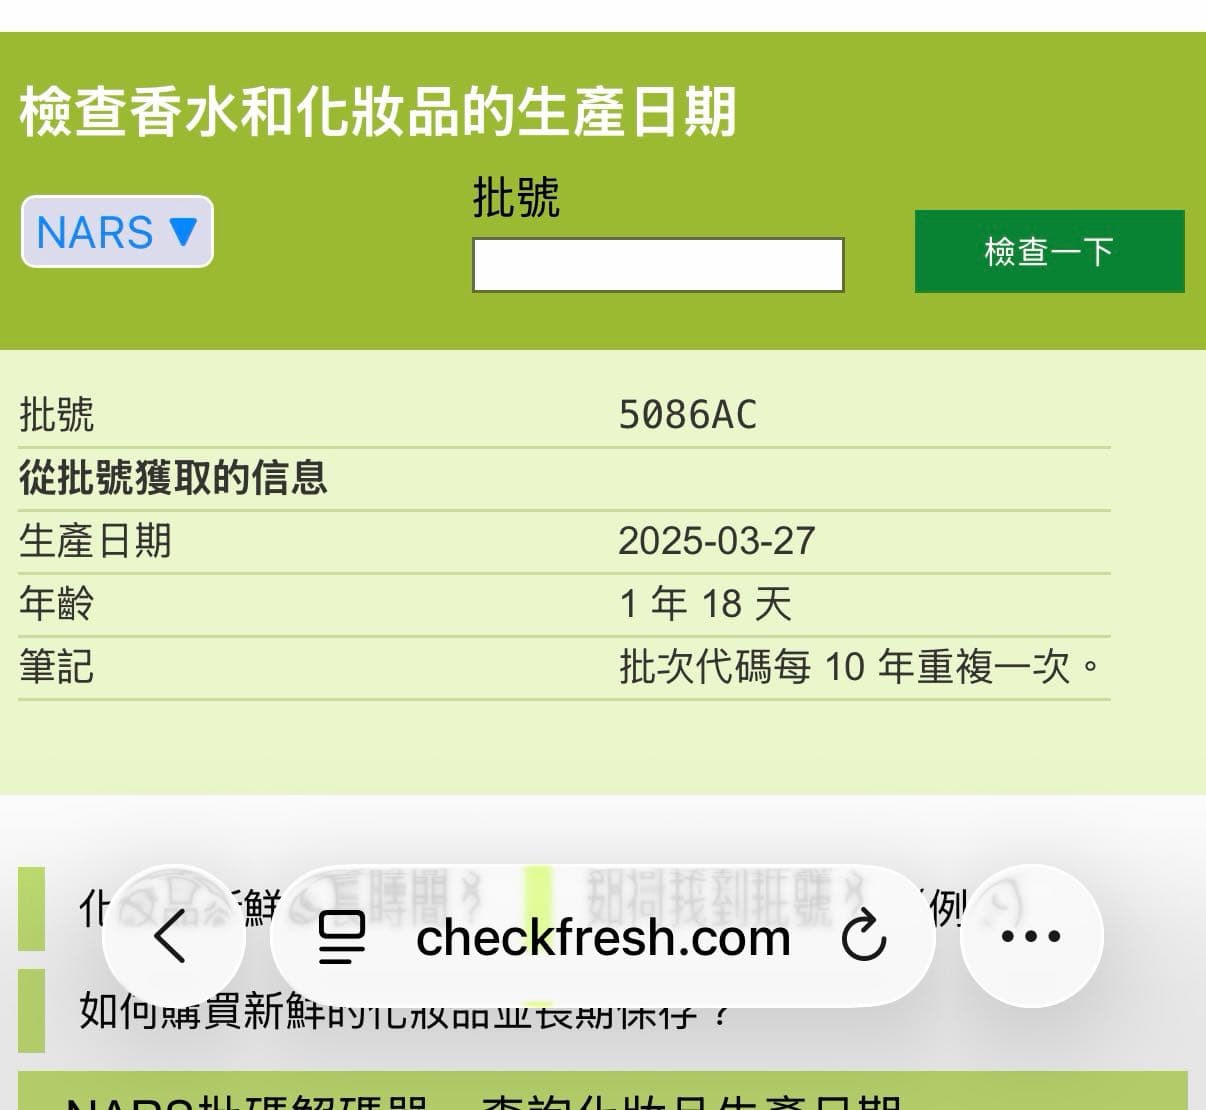This screenshot has width=1206, height=1110.
Task: Select note 批次代碼每 10 年重複一次
Action: (859, 666)
